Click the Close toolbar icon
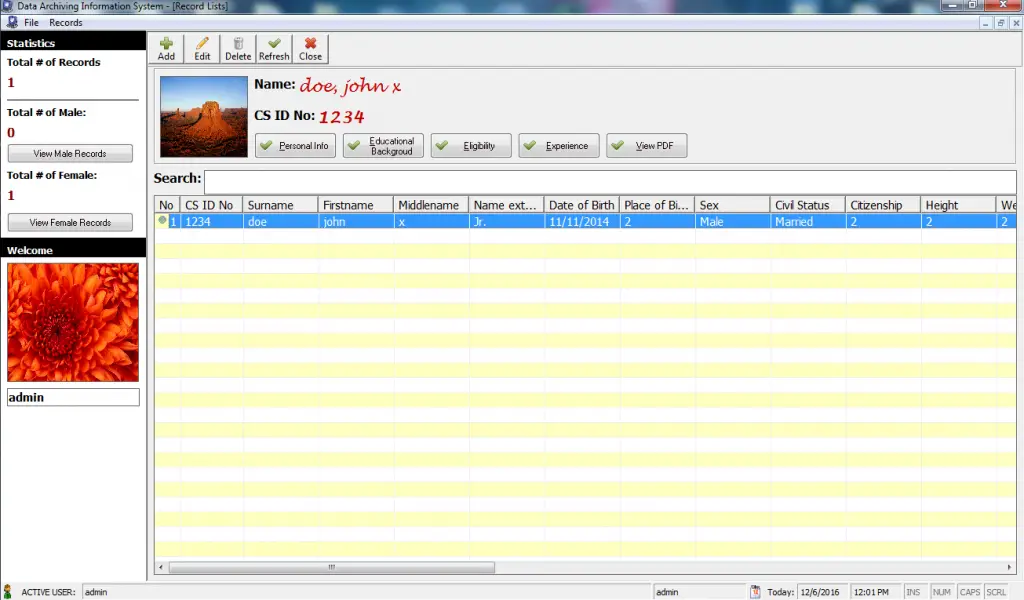Viewport: 1024px width, 600px height. [309, 47]
